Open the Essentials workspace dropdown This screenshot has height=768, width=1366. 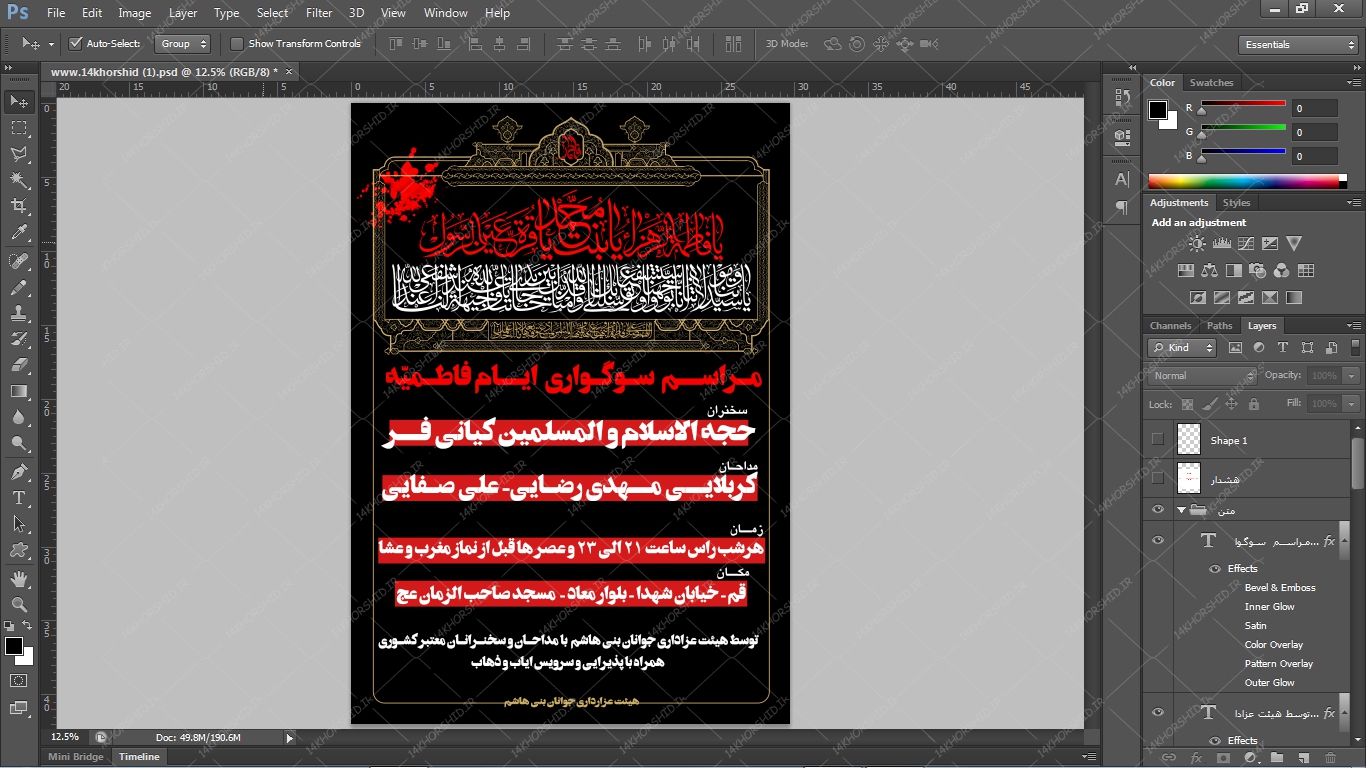pos(1297,45)
